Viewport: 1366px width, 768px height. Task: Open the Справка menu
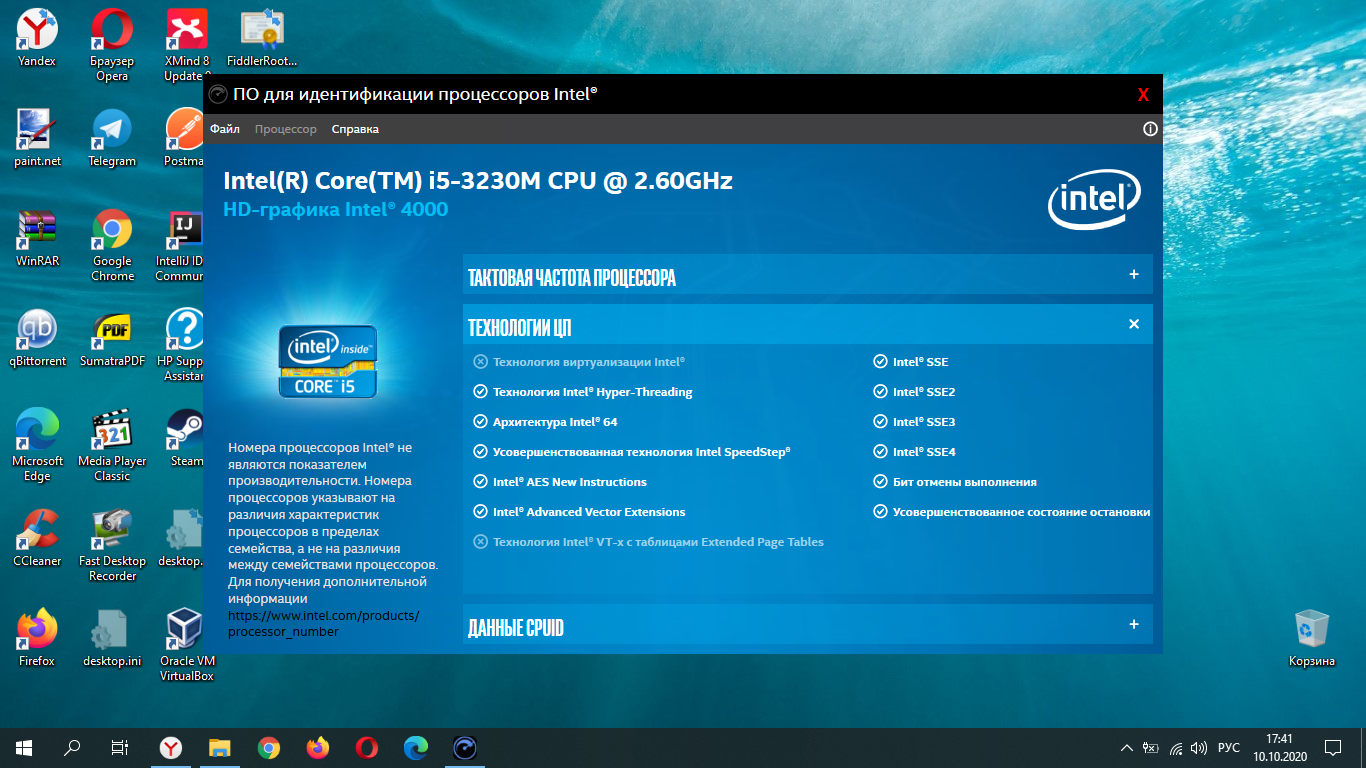click(355, 129)
